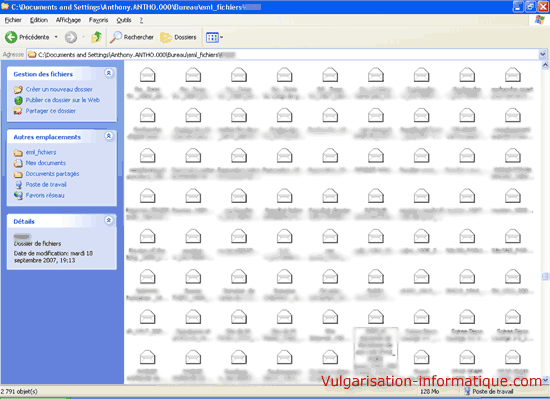Viewport: 550px width, 399px height.
Task: Collapse the Gestion des fichiers panel
Action: pos(109,73)
